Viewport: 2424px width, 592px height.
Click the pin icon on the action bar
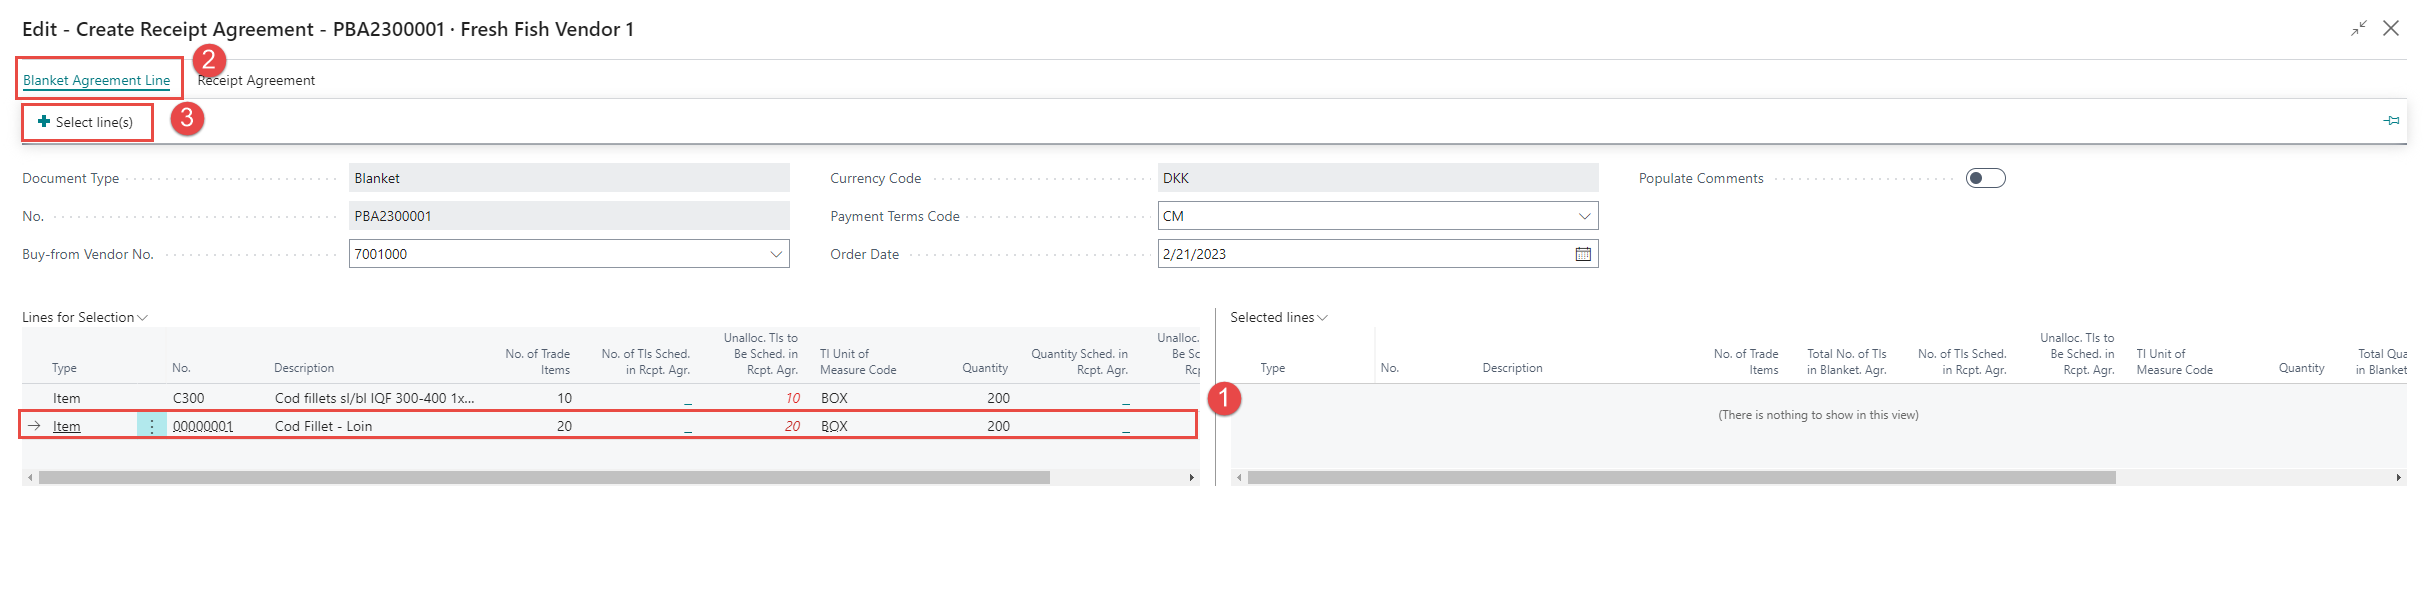coord(2391,121)
